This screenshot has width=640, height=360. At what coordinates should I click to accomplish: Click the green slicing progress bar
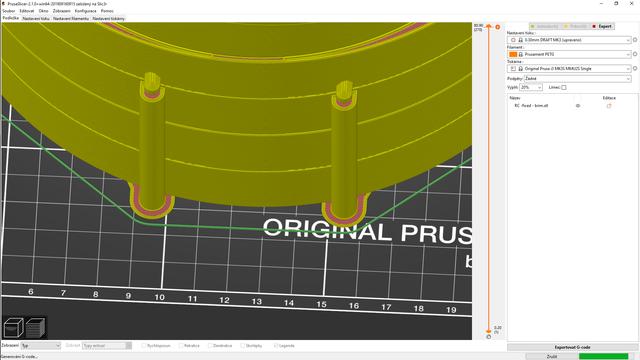[603, 356]
